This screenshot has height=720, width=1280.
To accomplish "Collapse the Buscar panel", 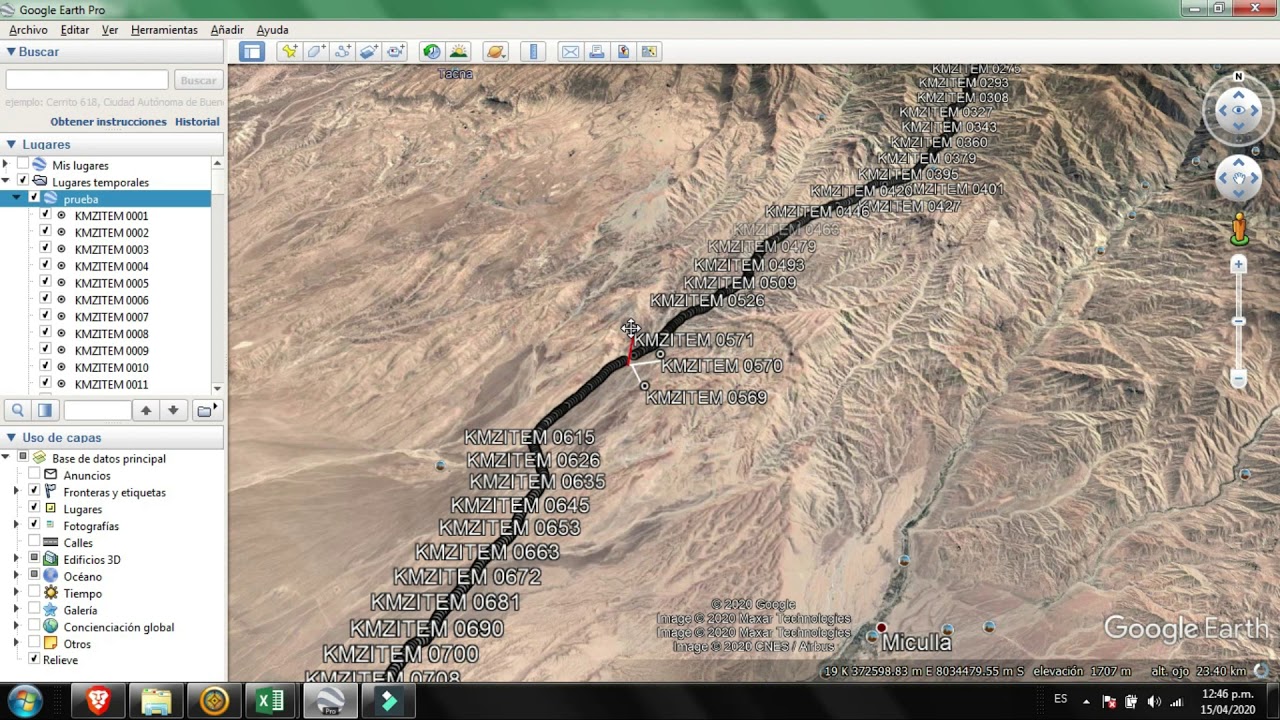I will point(11,51).
